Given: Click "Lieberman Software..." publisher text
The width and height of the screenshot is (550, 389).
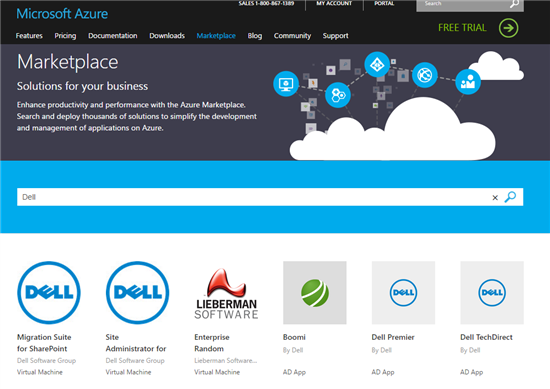Looking at the screenshot, I should click(x=226, y=361).
